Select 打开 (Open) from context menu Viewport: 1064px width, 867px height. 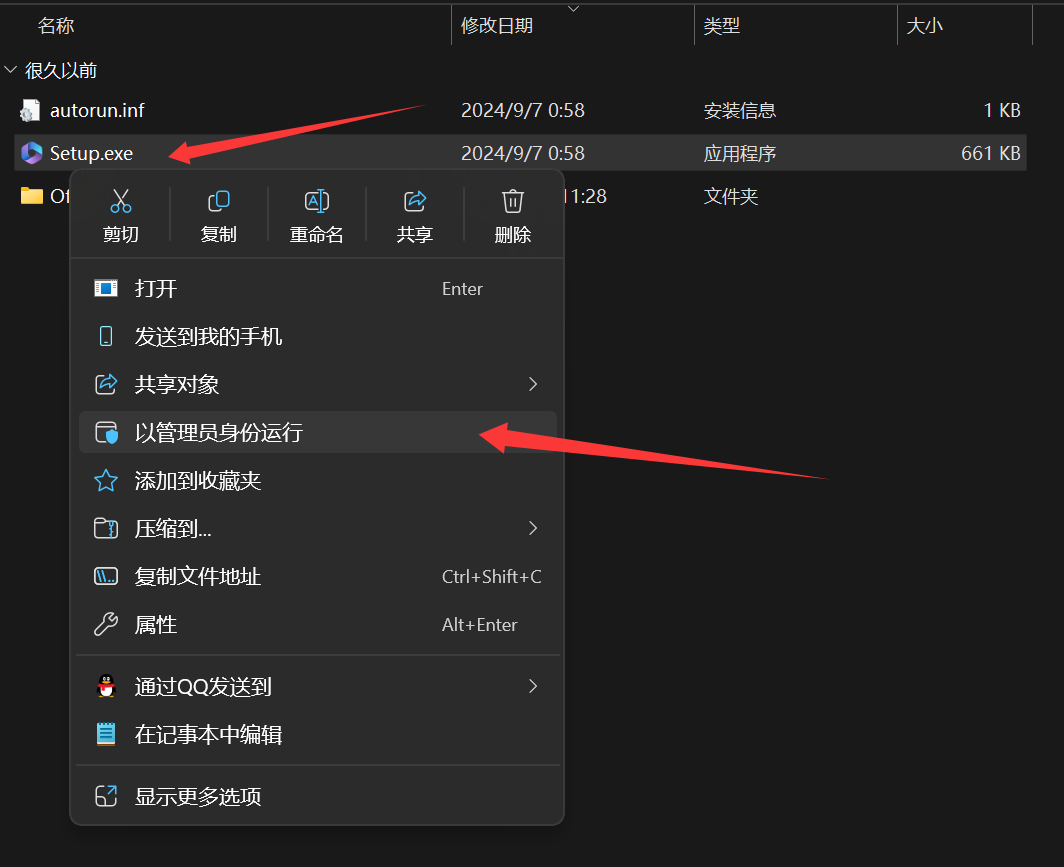tap(156, 289)
